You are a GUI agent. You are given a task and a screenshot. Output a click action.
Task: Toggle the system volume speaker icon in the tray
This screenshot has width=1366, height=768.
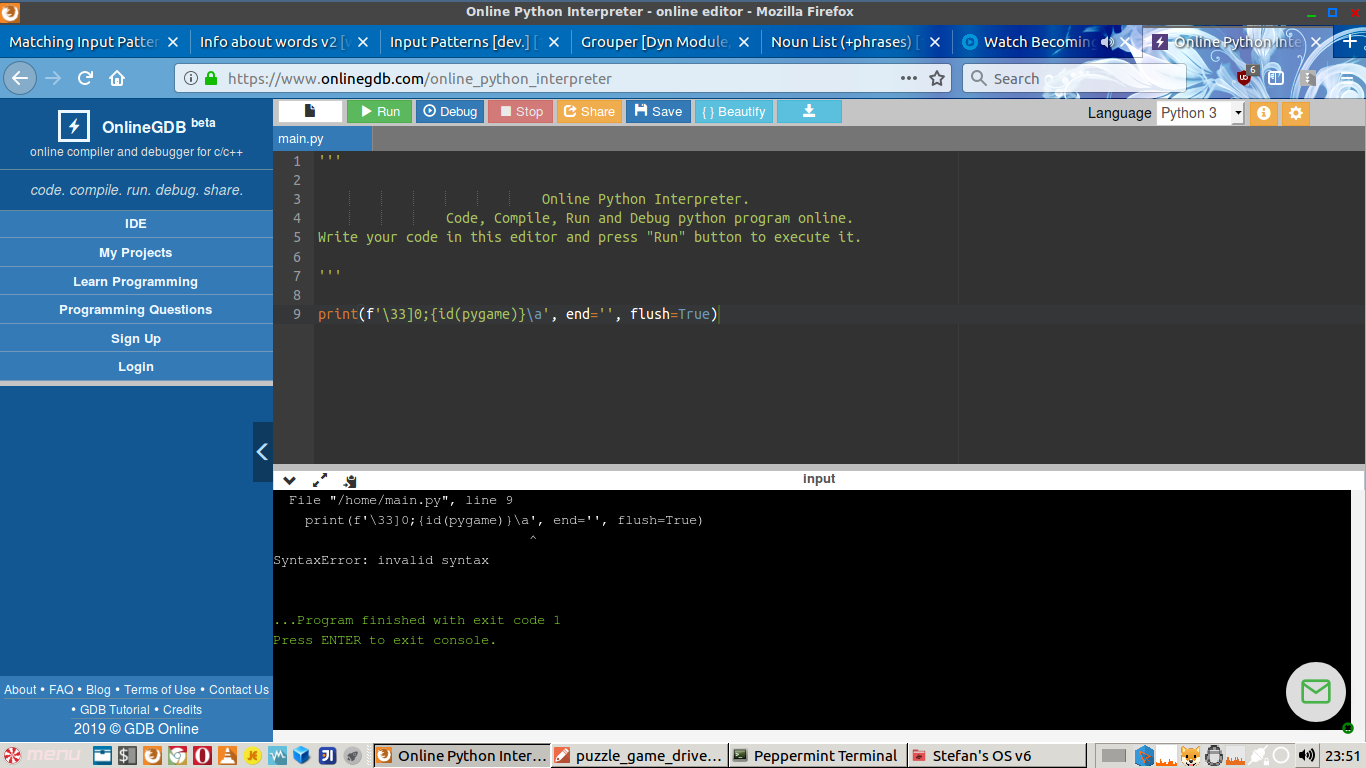tap(1306, 755)
